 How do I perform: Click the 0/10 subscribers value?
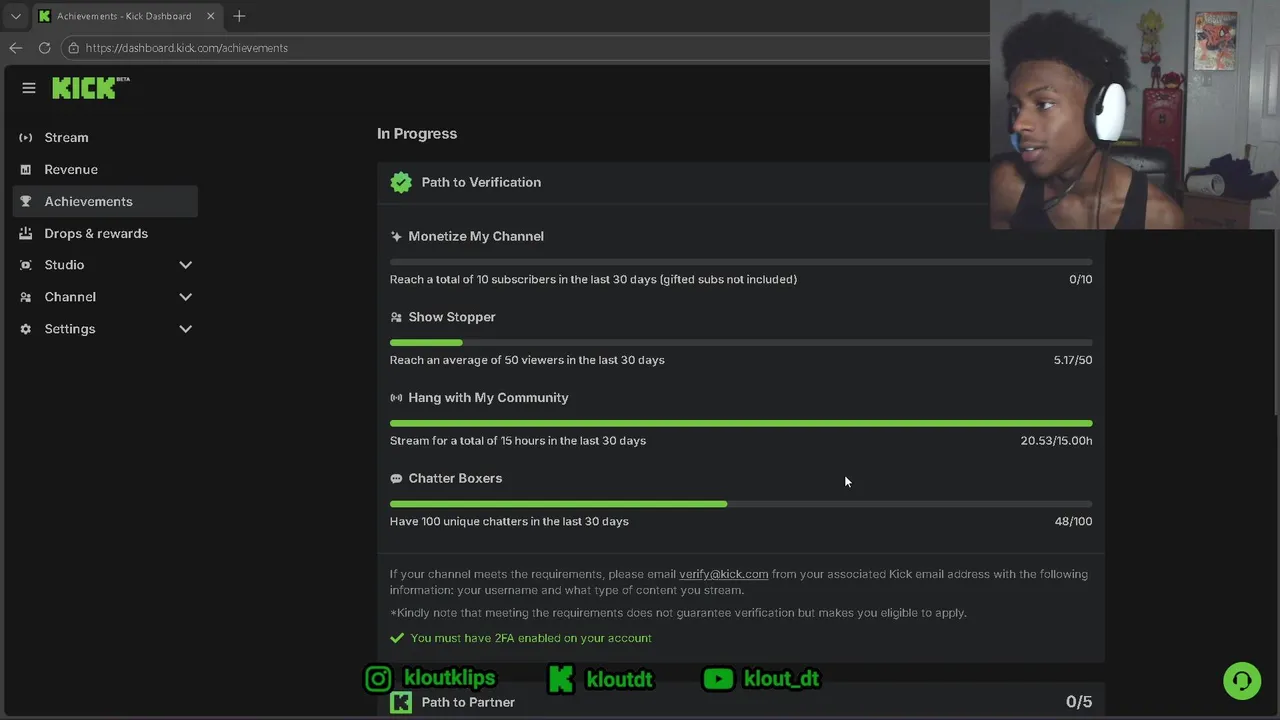[x=1081, y=279]
